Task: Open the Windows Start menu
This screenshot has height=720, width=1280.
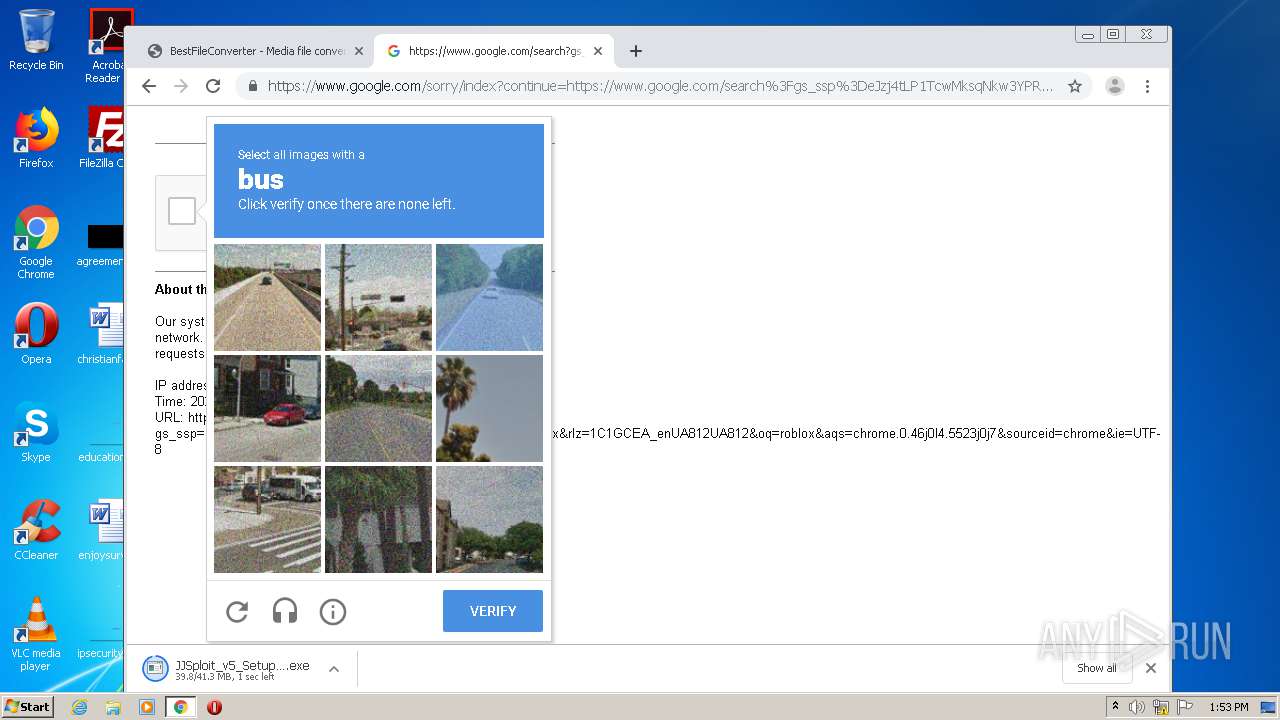Action: point(28,707)
